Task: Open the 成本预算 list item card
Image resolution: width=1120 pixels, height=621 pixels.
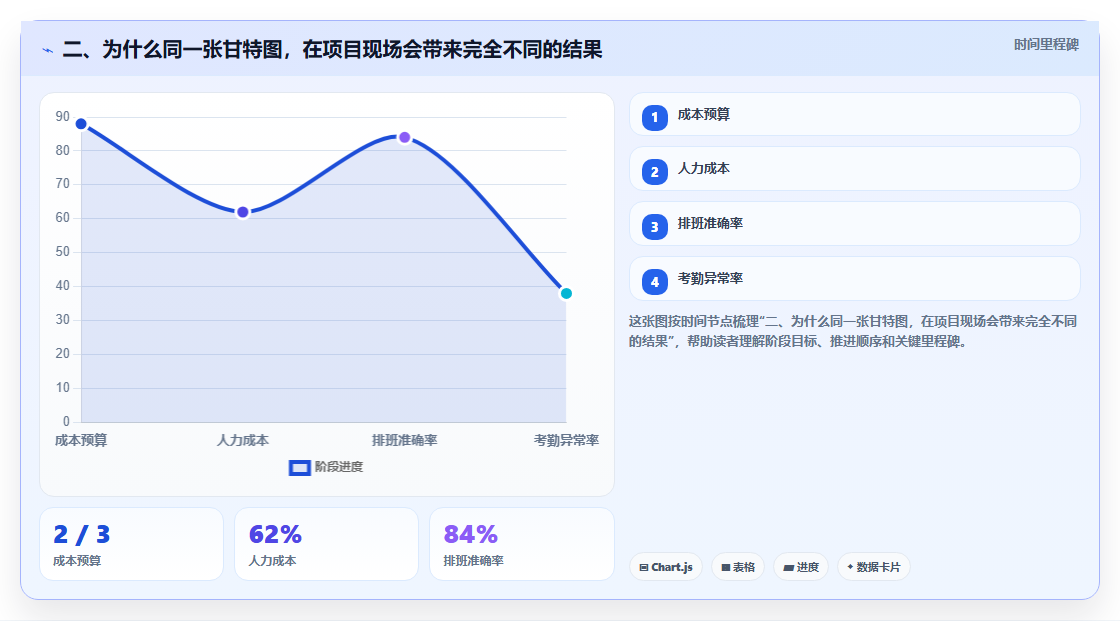Action: pos(854,114)
